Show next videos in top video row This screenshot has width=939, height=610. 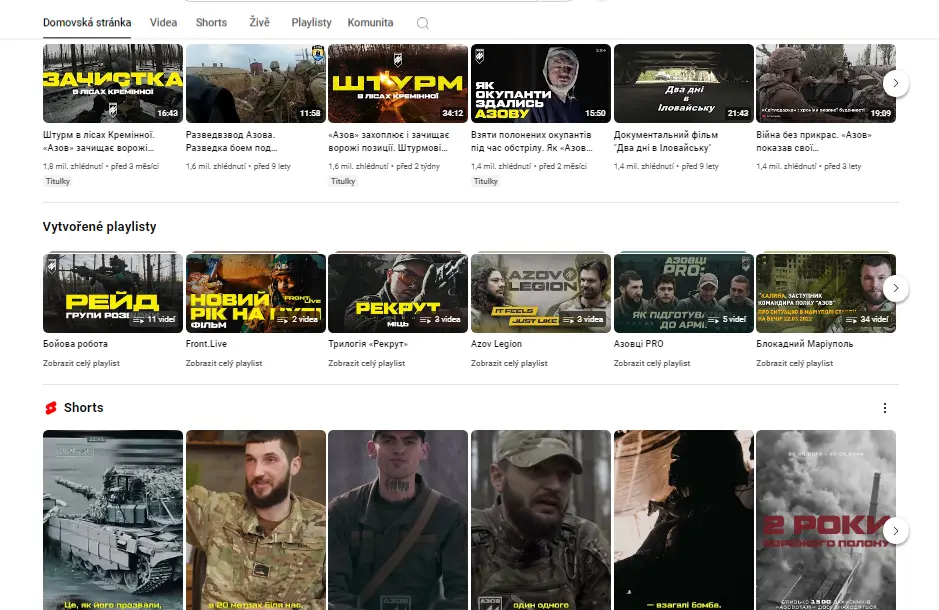click(895, 83)
